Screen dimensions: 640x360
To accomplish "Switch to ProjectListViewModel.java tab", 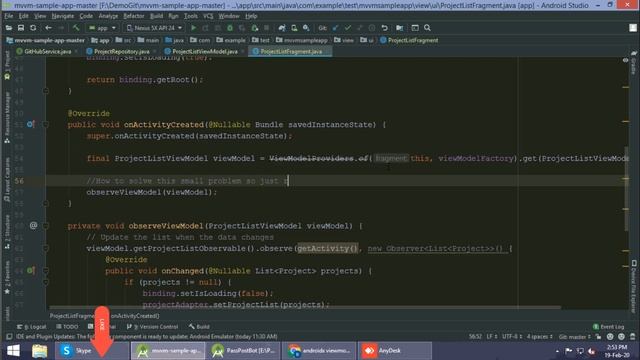I will coord(204,52).
